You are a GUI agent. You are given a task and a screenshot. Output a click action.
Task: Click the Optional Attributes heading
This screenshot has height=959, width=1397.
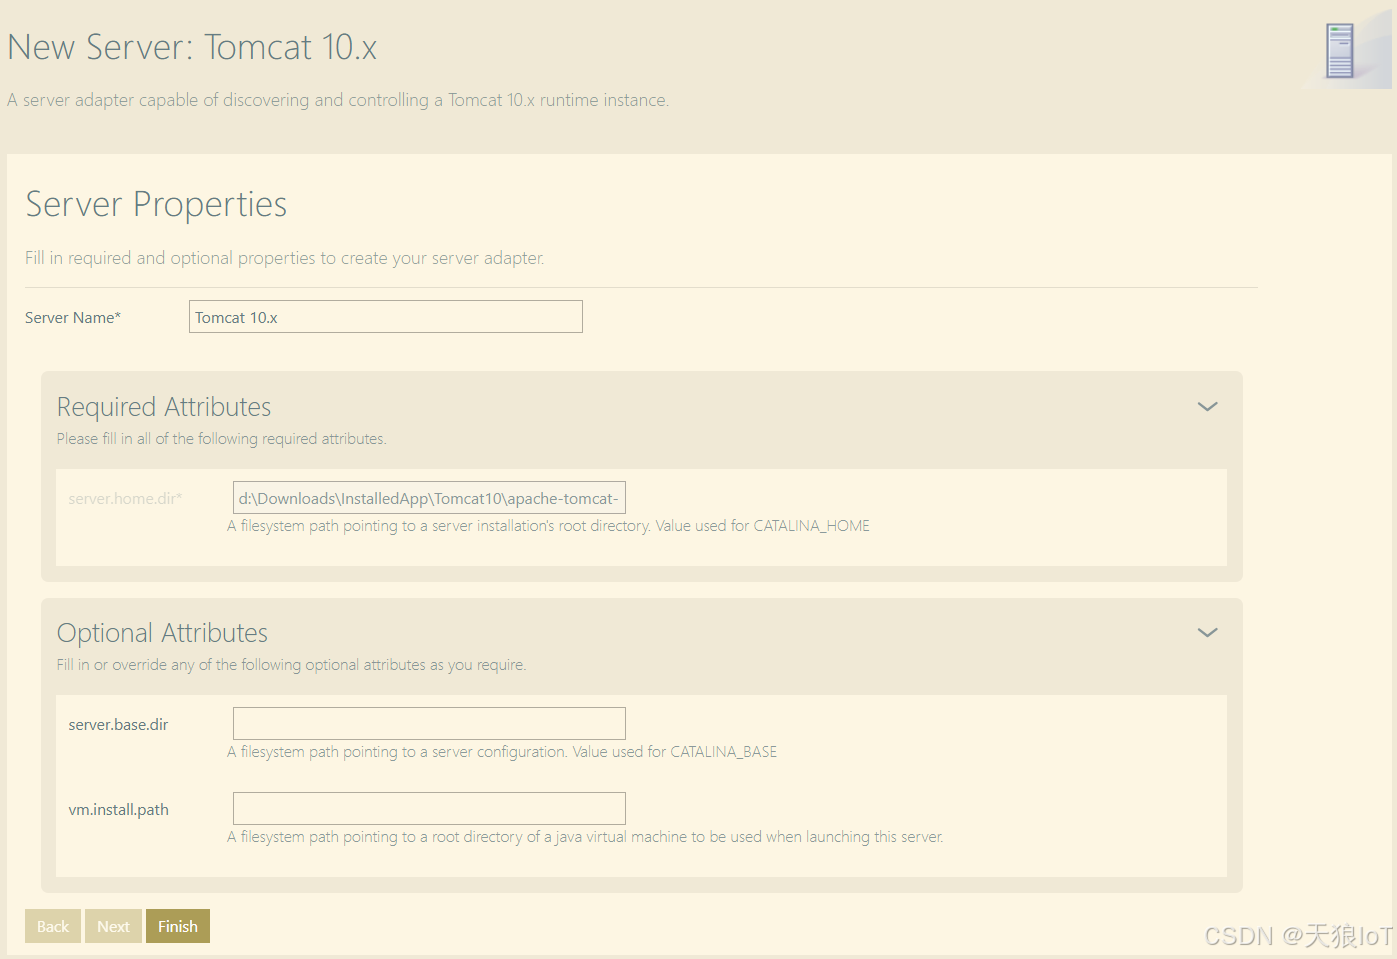tap(162, 633)
